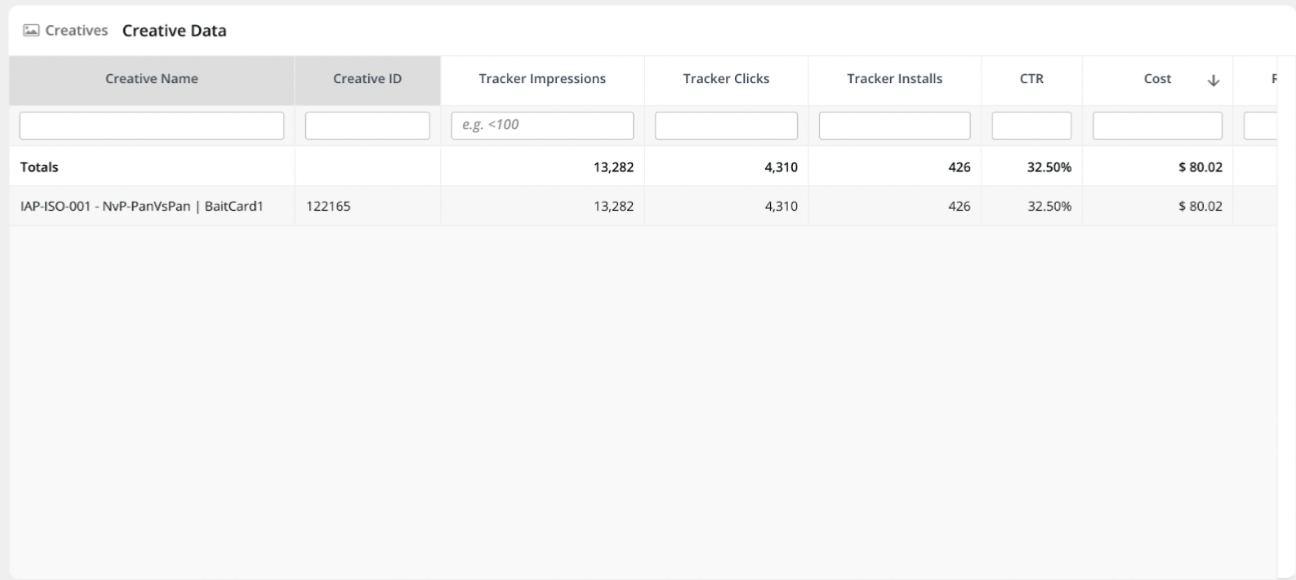Click the Tracker Clicks column header

pyautogui.click(x=726, y=80)
